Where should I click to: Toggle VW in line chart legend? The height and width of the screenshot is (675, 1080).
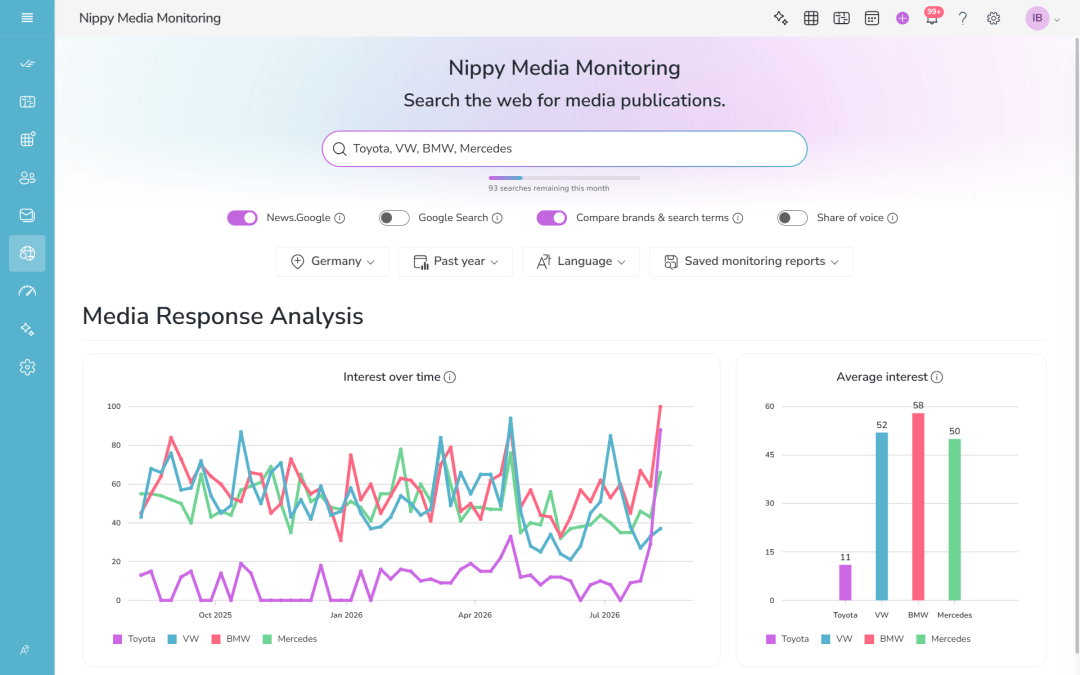pos(183,639)
